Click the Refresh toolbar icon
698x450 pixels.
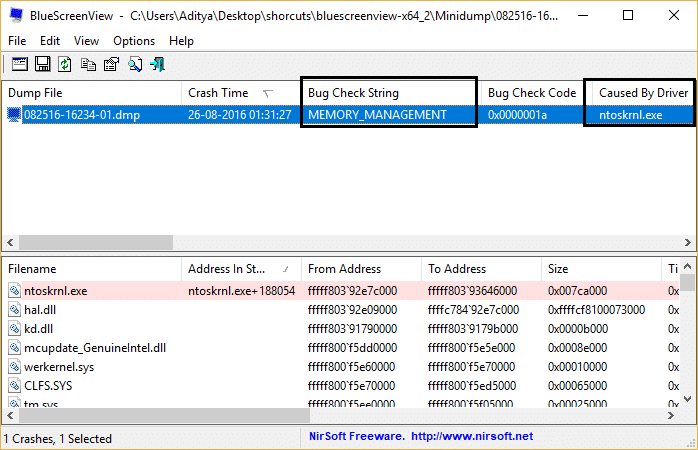(65, 64)
